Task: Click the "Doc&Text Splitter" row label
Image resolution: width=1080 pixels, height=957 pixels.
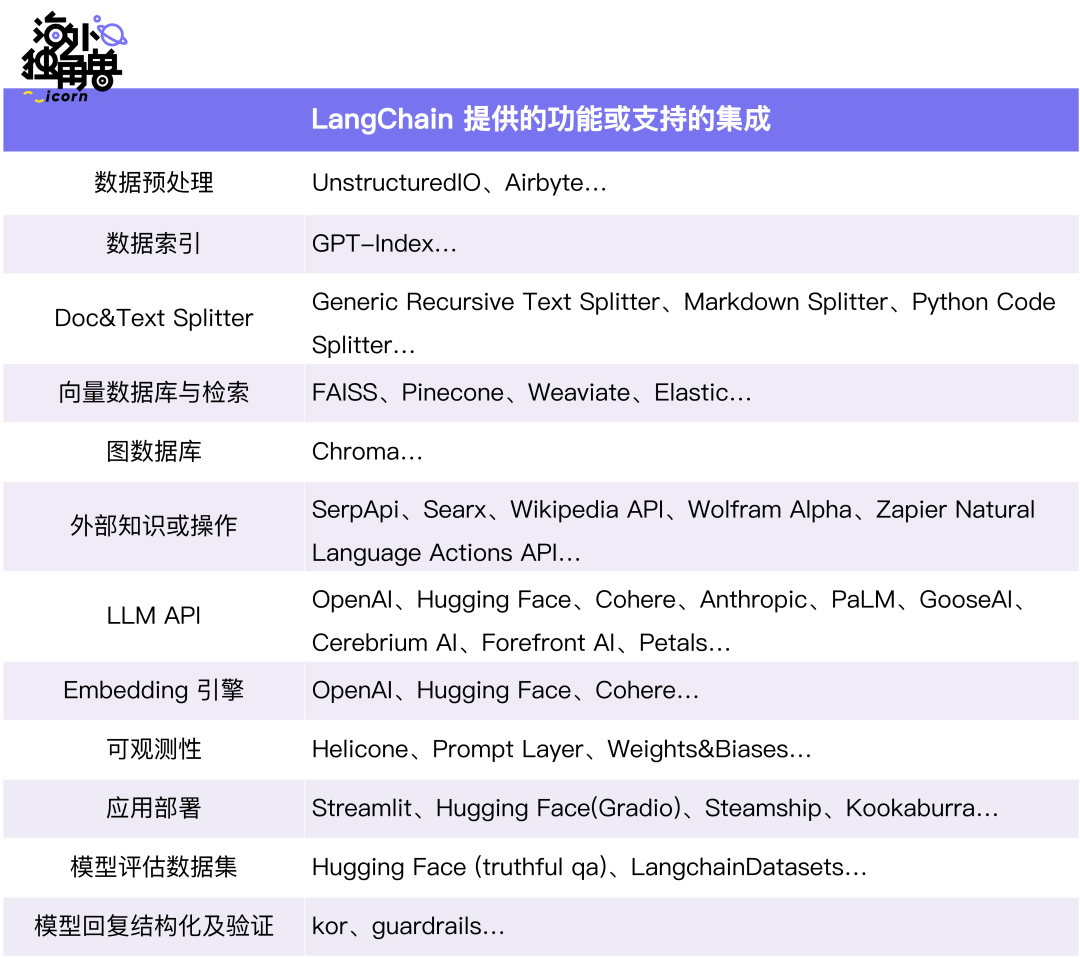Action: click(x=154, y=318)
